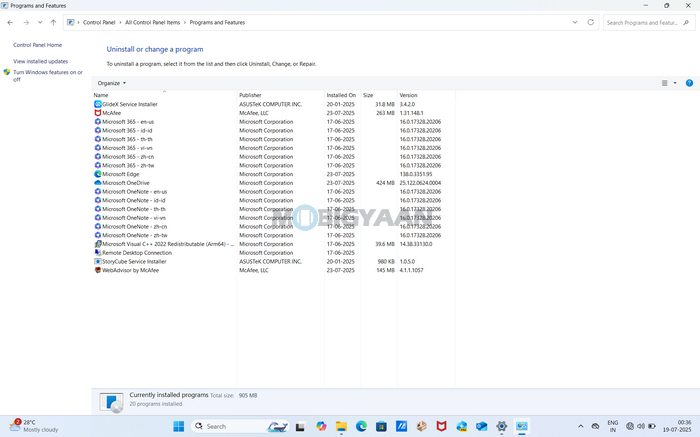Open the Control Panel Home link
The height and width of the screenshot is (437, 700).
pos(38,45)
